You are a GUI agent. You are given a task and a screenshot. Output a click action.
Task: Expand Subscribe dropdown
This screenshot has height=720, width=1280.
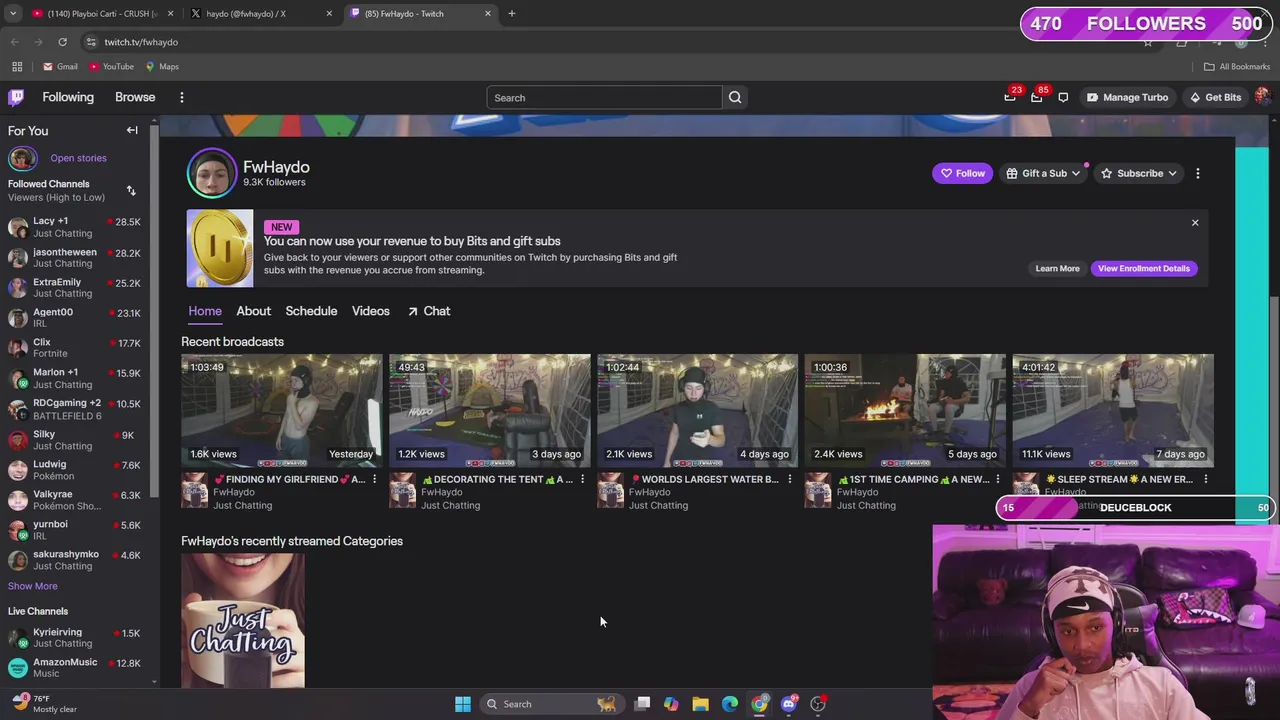(x=1172, y=173)
